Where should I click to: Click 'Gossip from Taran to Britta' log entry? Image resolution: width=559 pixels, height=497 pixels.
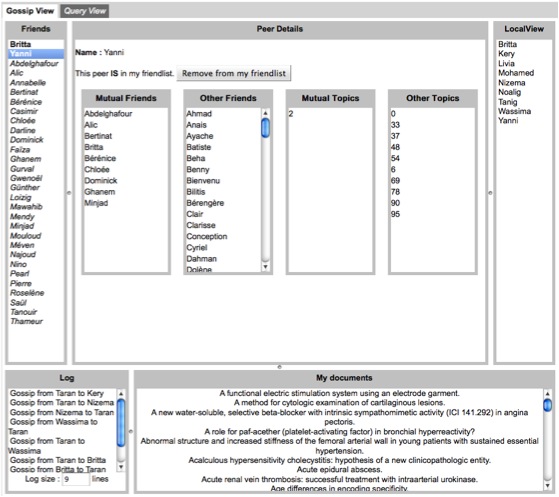pyautogui.click(x=58, y=460)
